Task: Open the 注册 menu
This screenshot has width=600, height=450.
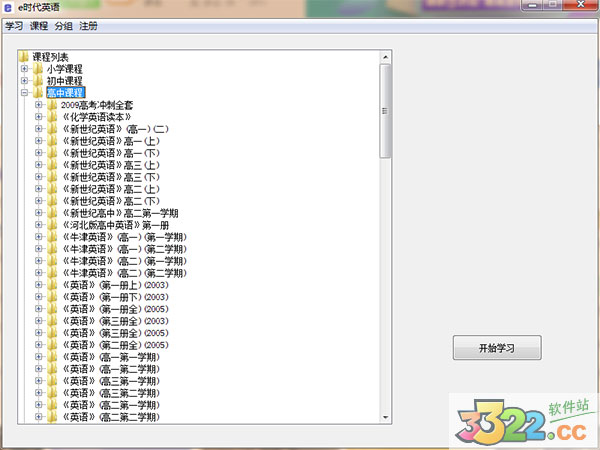Action: click(x=89, y=26)
